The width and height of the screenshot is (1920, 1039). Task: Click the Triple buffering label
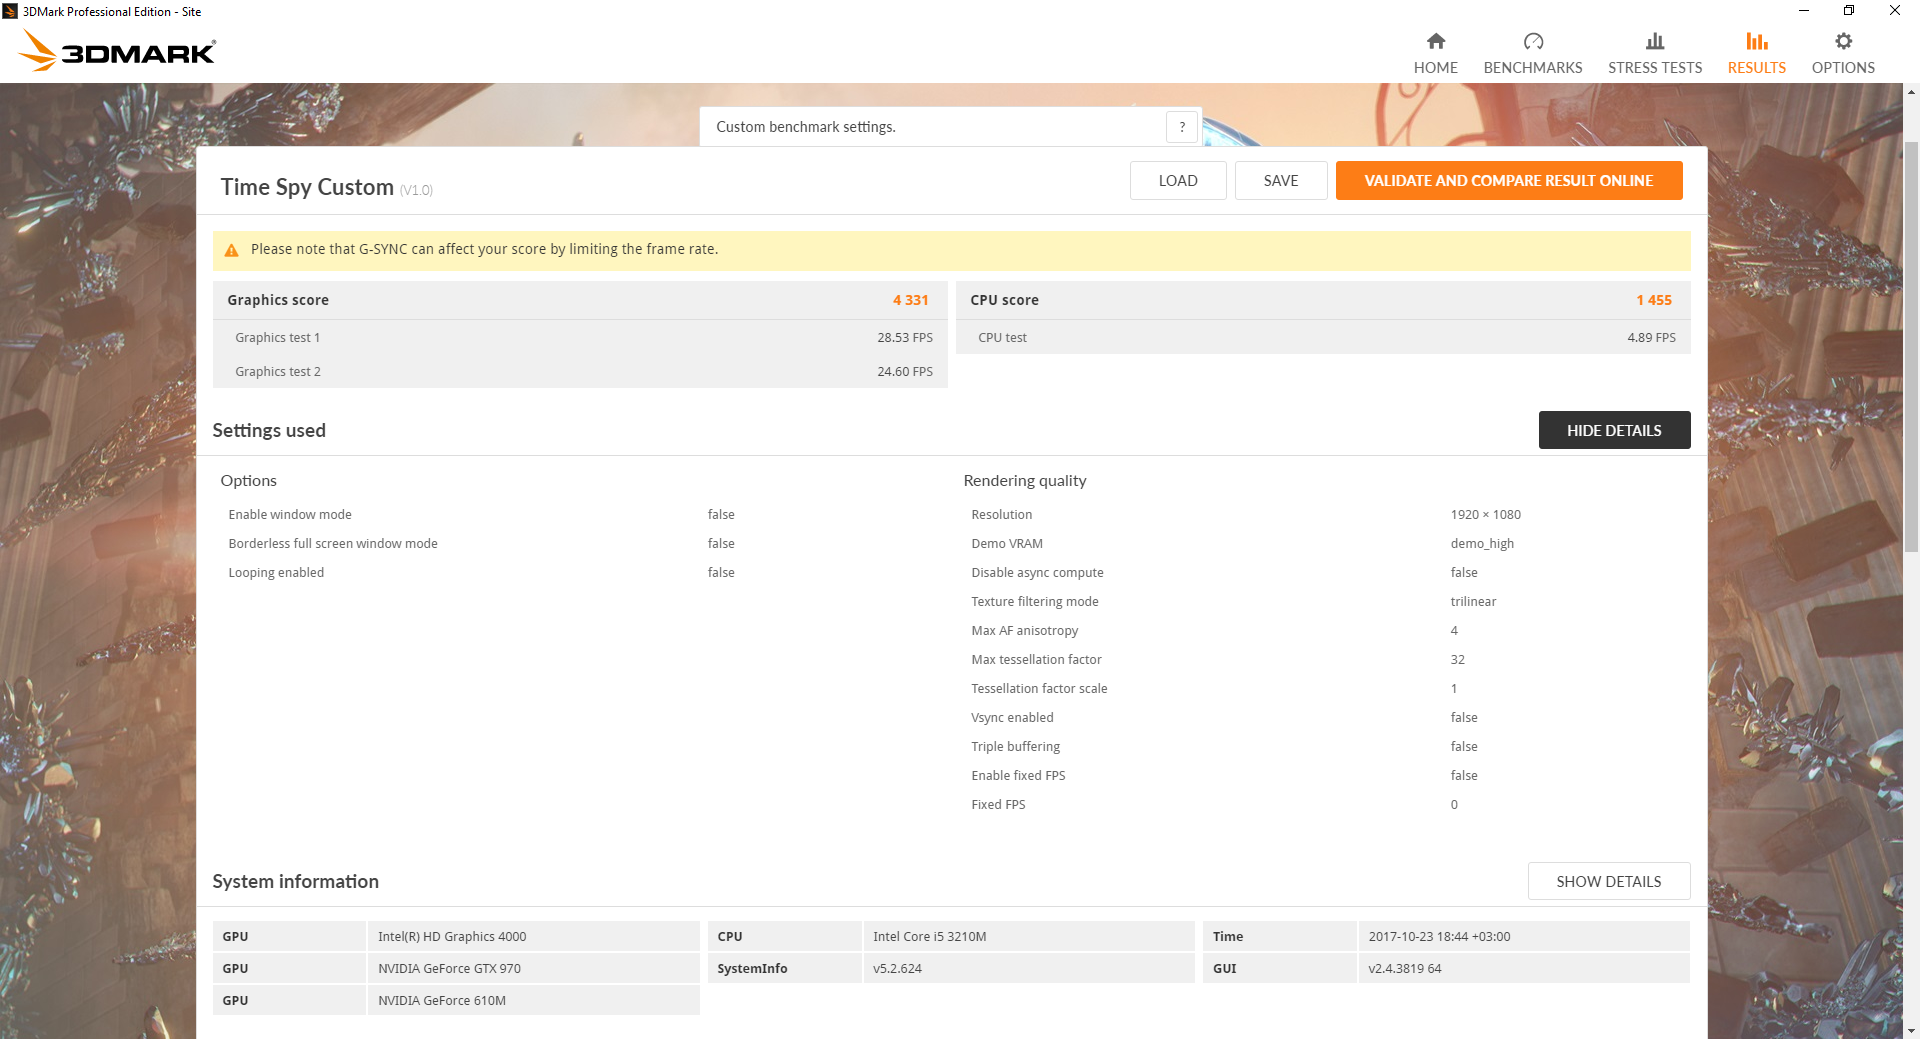(x=1015, y=747)
